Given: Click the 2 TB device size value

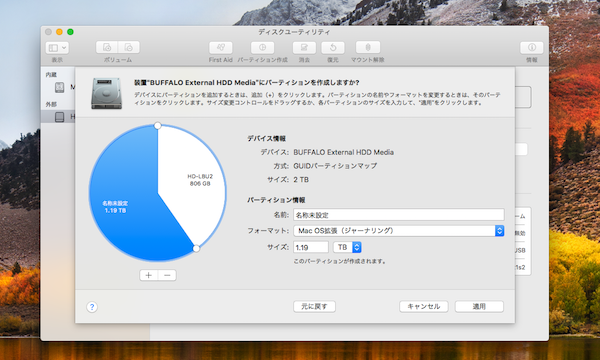Looking at the screenshot, I should 301,180.
